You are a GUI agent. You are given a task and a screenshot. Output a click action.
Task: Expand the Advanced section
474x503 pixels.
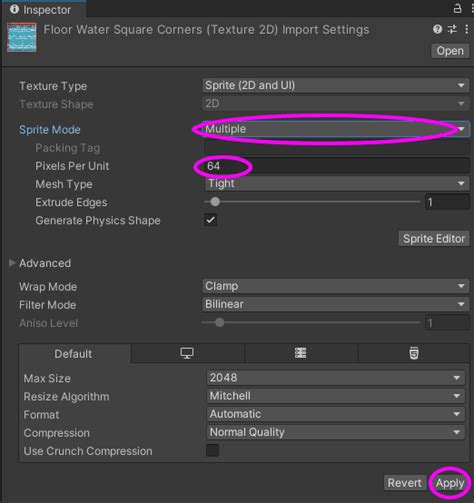click(12, 263)
